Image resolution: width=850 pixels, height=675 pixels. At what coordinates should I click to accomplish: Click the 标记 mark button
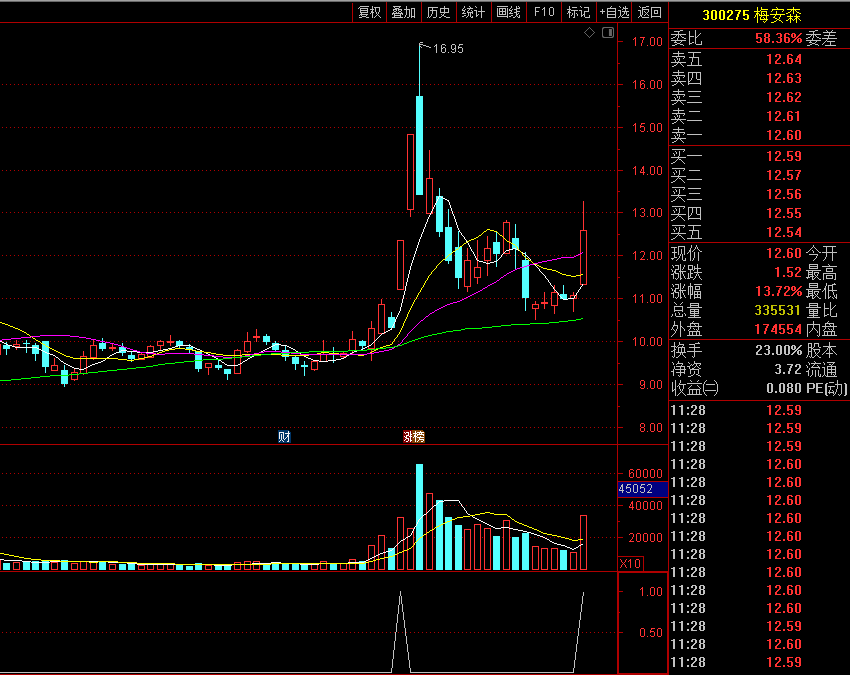point(578,12)
